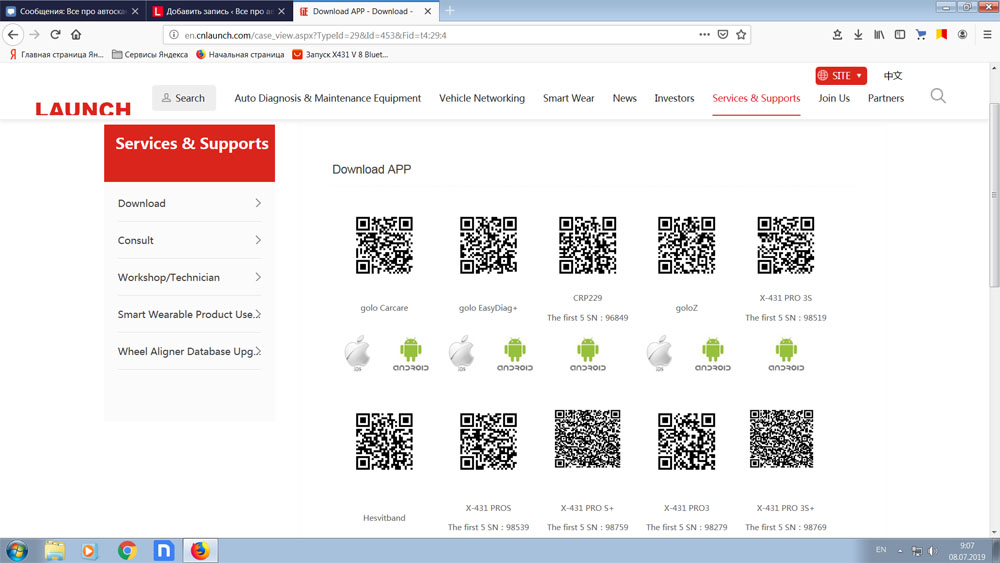The height and width of the screenshot is (563, 1000).
Task: Open Windows Start menu
Action: coord(17,550)
